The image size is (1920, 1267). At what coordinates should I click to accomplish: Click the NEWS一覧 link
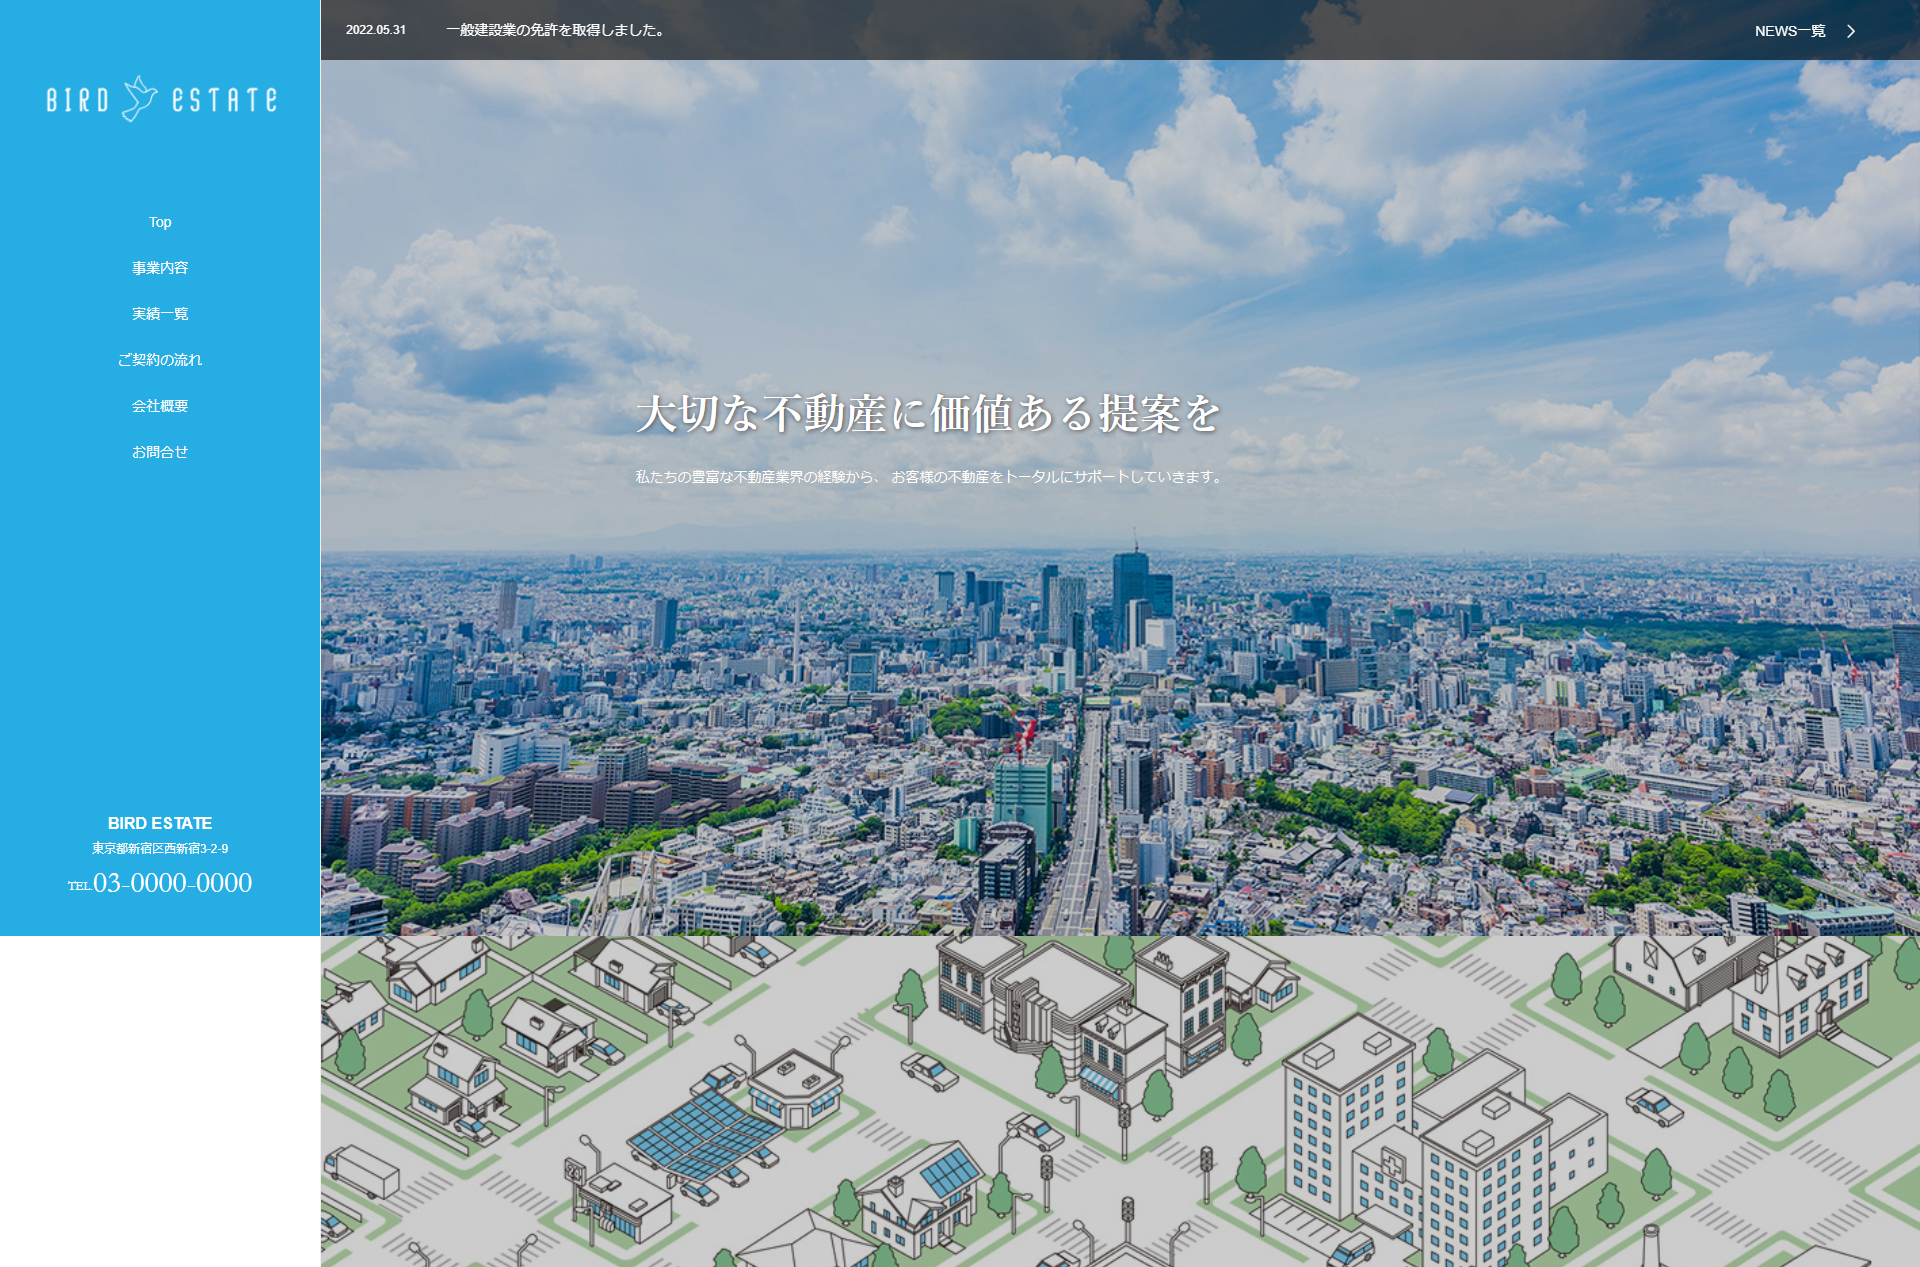1790,31
